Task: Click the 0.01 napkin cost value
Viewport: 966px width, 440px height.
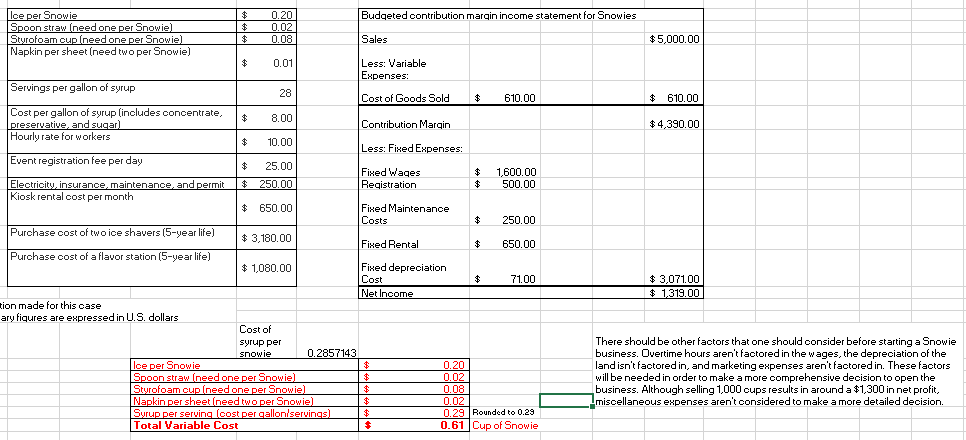Action: 267,62
